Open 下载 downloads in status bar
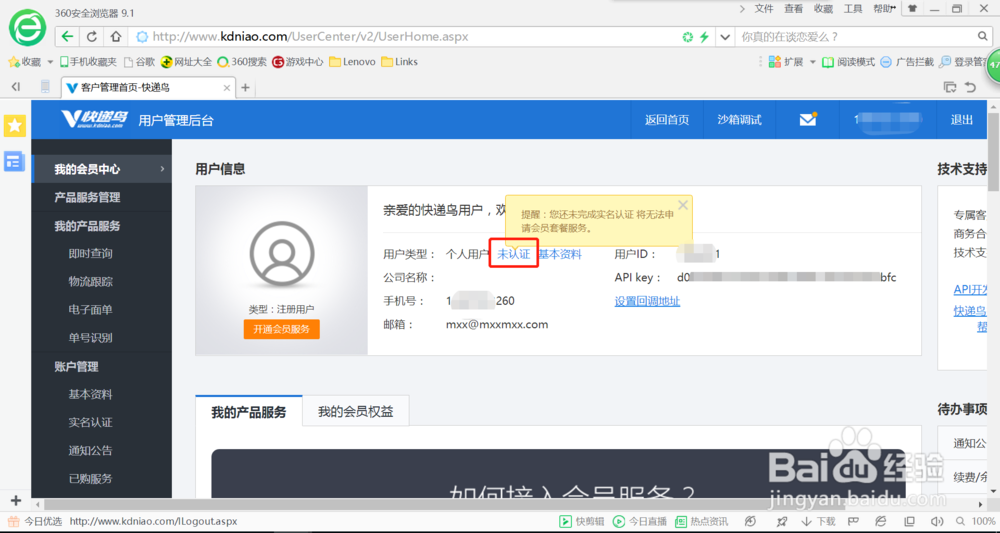Screen dimensions: 1000x533 click(x=818, y=522)
